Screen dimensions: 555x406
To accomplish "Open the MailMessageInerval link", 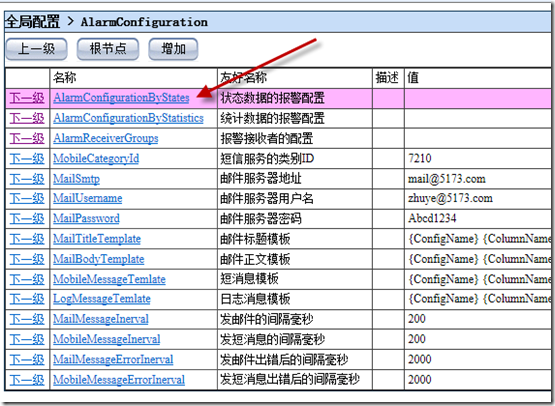I will tap(101, 319).
